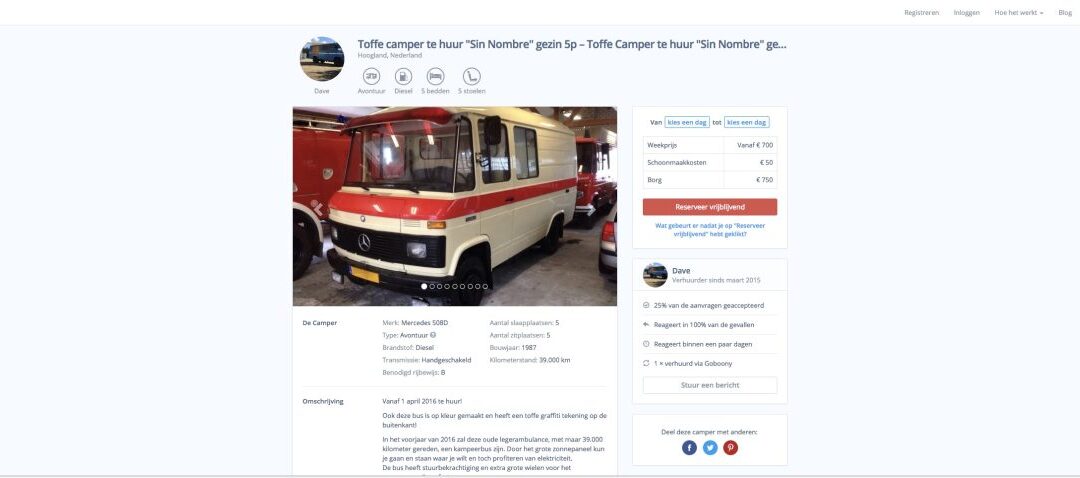
Task: Click the 5 stoelen seat icon
Action: point(472,76)
